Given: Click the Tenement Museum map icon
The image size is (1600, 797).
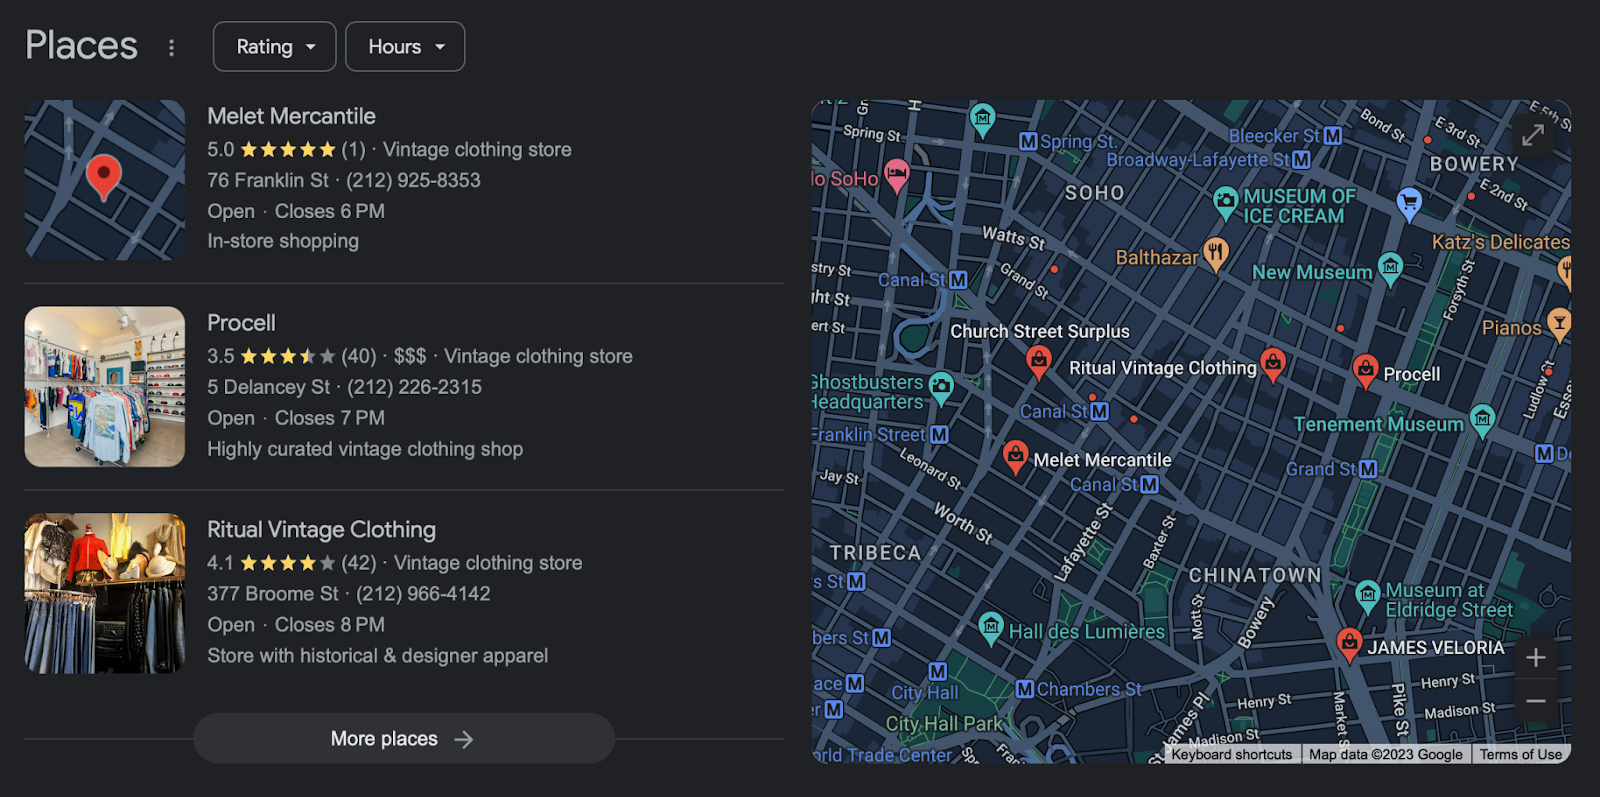Looking at the screenshot, I should (x=1482, y=420).
